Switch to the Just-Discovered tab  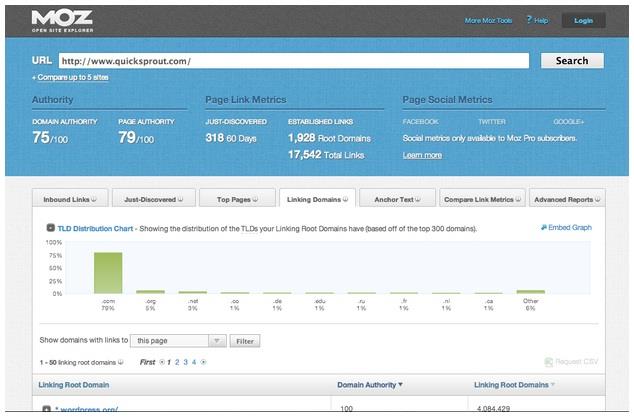coord(154,199)
